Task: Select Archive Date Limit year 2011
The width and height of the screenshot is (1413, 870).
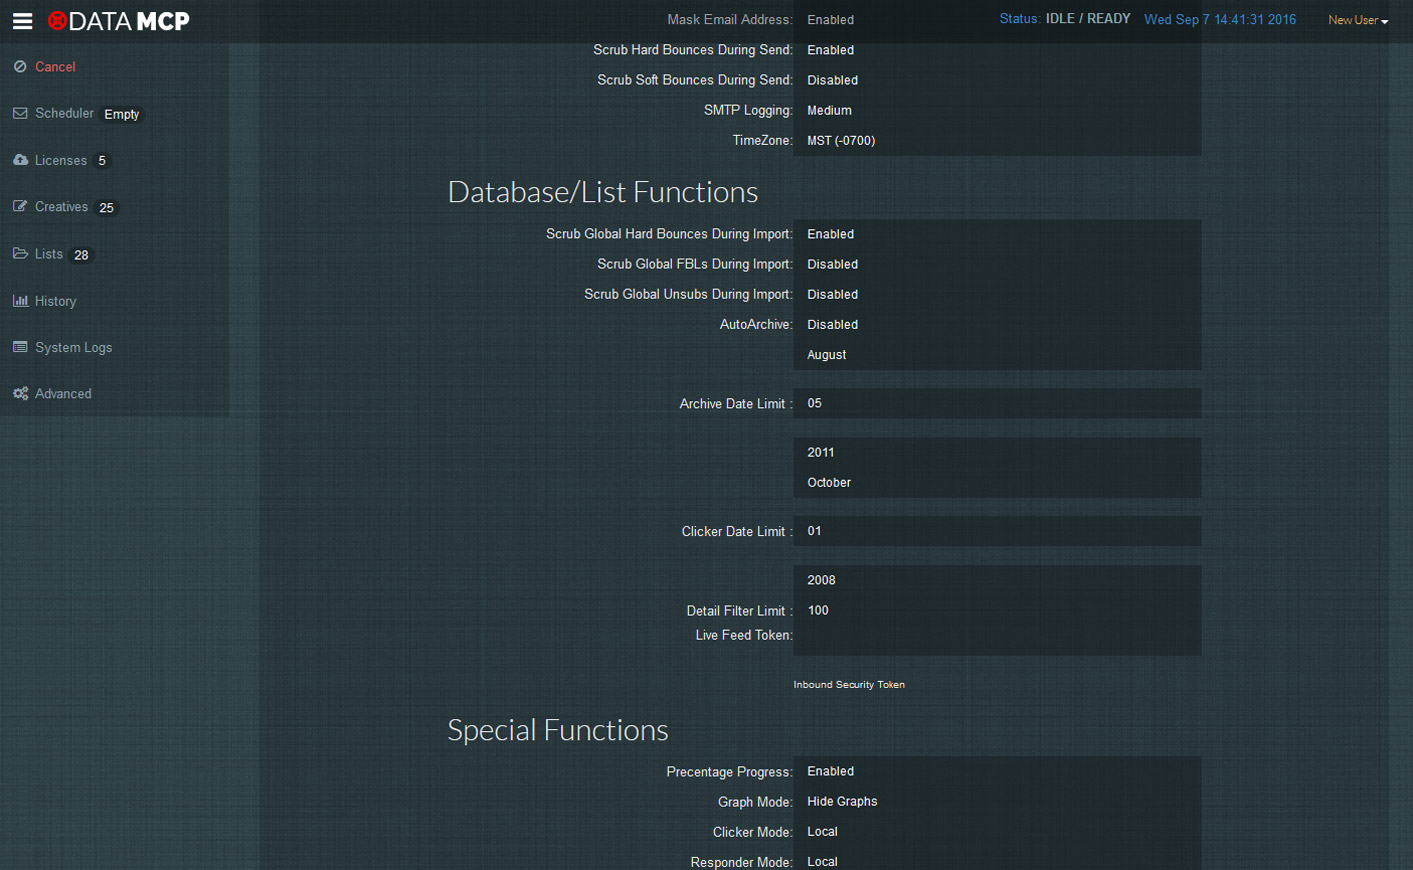Action: [x=997, y=452]
